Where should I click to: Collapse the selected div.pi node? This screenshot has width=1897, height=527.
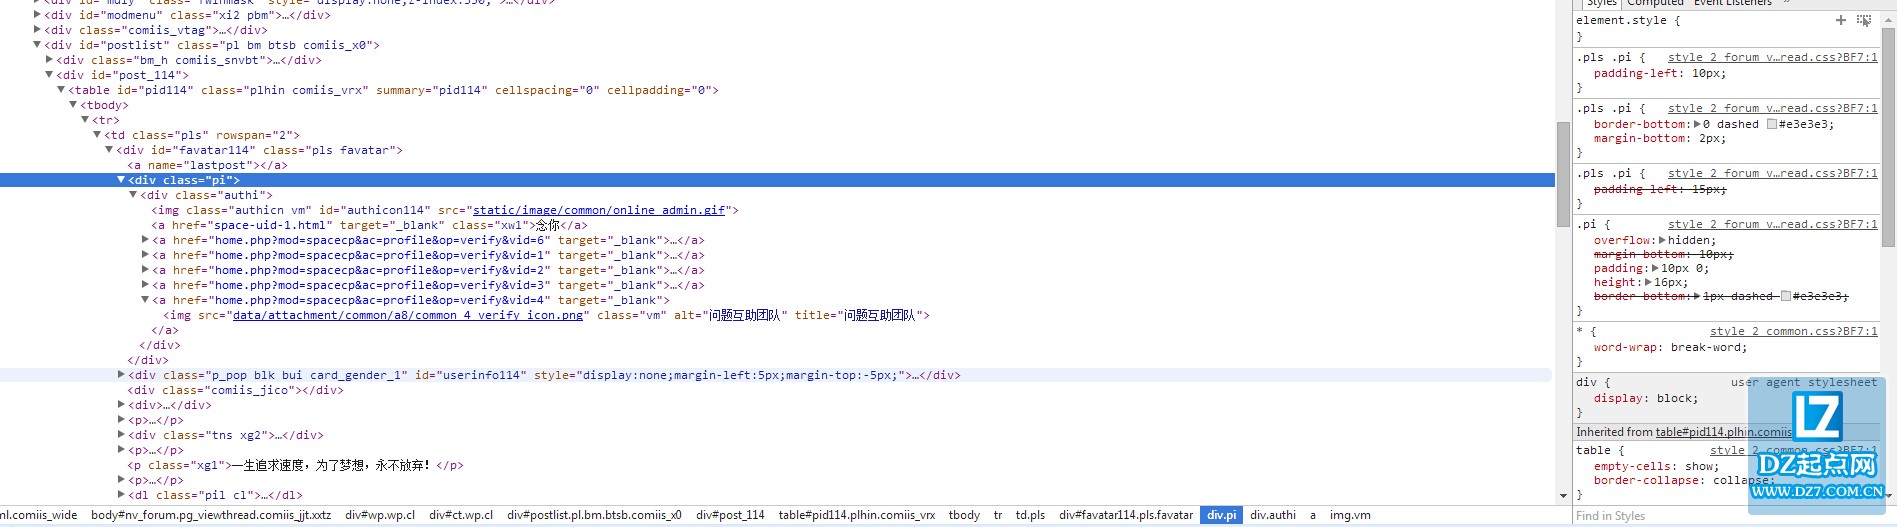(x=122, y=180)
